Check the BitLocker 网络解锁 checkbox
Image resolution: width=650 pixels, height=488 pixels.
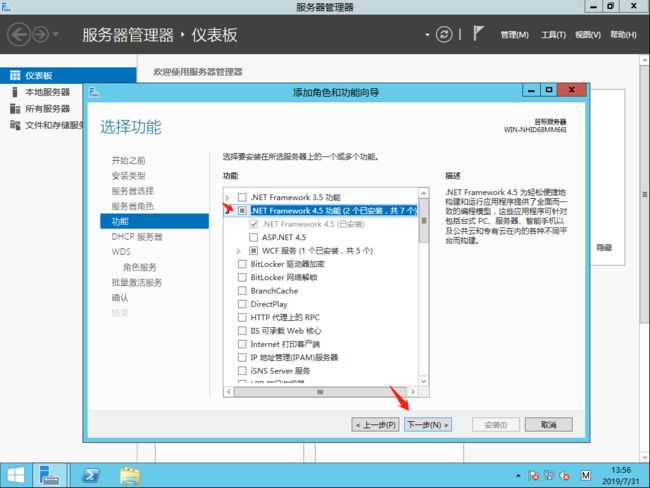click(242, 277)
